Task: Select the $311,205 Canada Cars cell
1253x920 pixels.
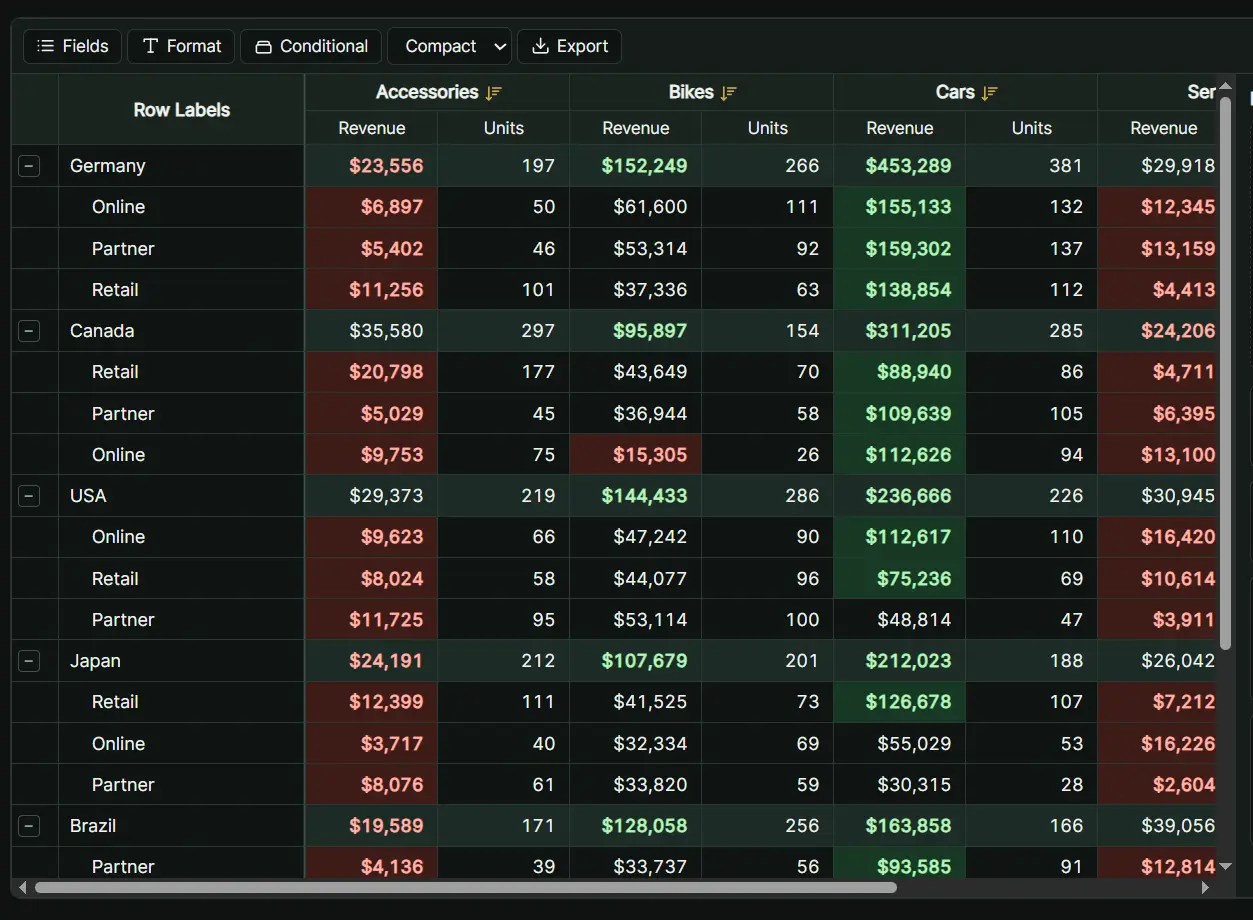Action: tap(899, 331)
